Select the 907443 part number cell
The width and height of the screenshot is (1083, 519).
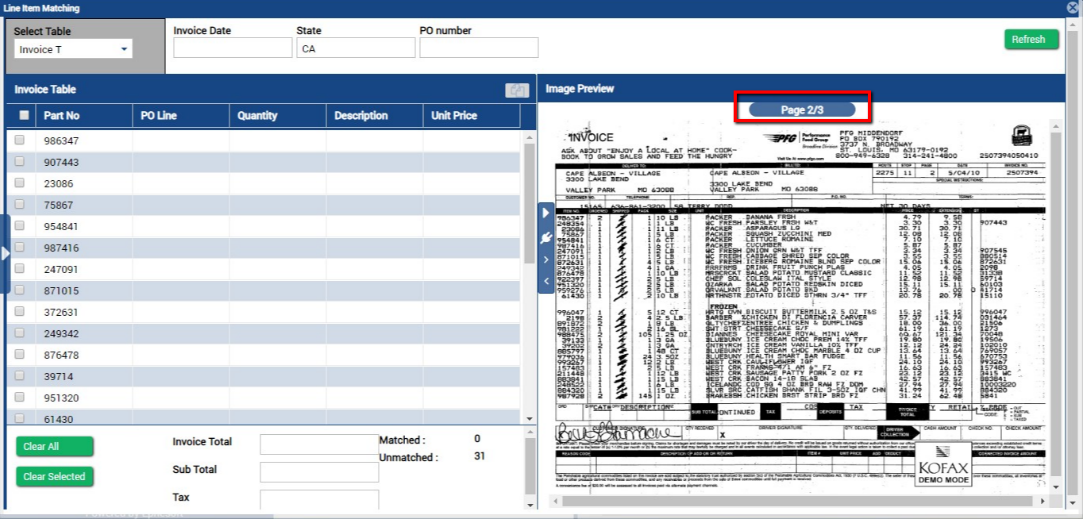pyautogui.click(x=84, y=162)
